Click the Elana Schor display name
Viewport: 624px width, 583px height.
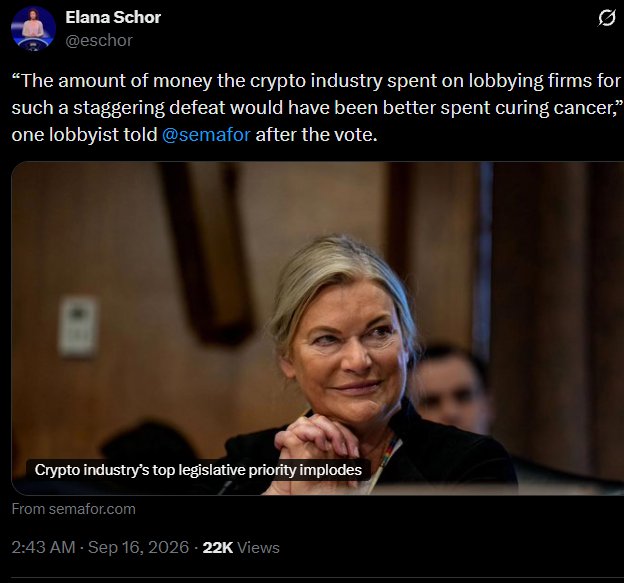113,17
